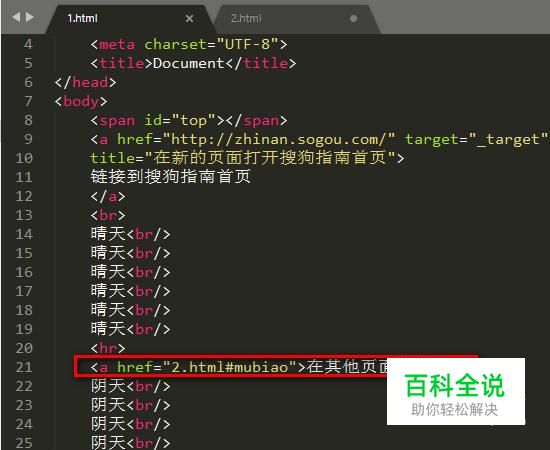Go to next tab with right arrow

click(x=30, y=17)
